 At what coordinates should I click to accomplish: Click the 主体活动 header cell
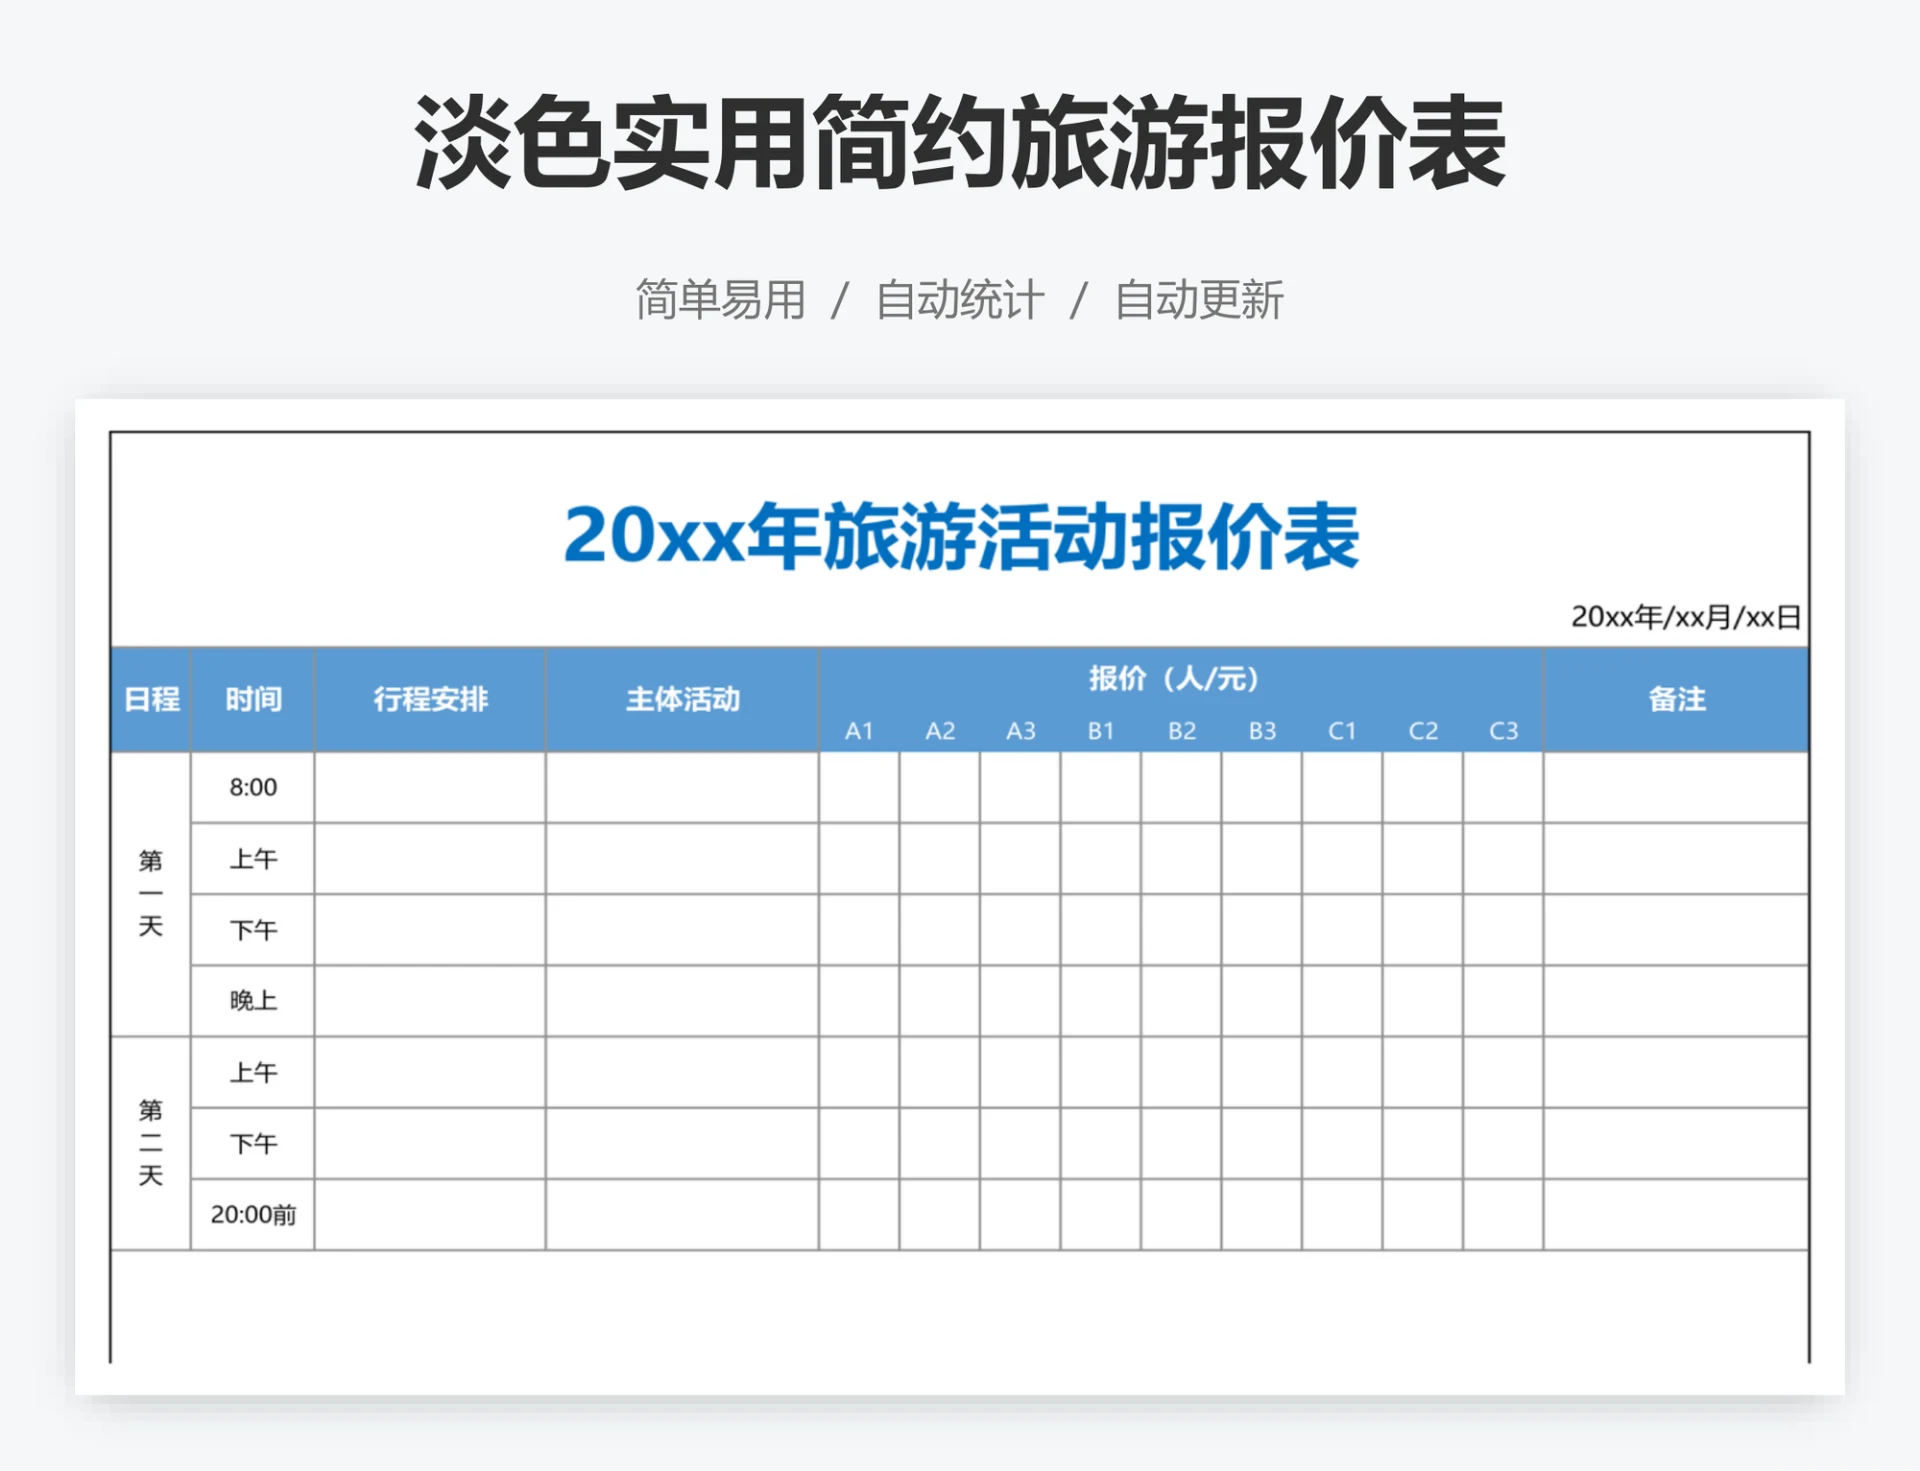(x=682, y=700)
